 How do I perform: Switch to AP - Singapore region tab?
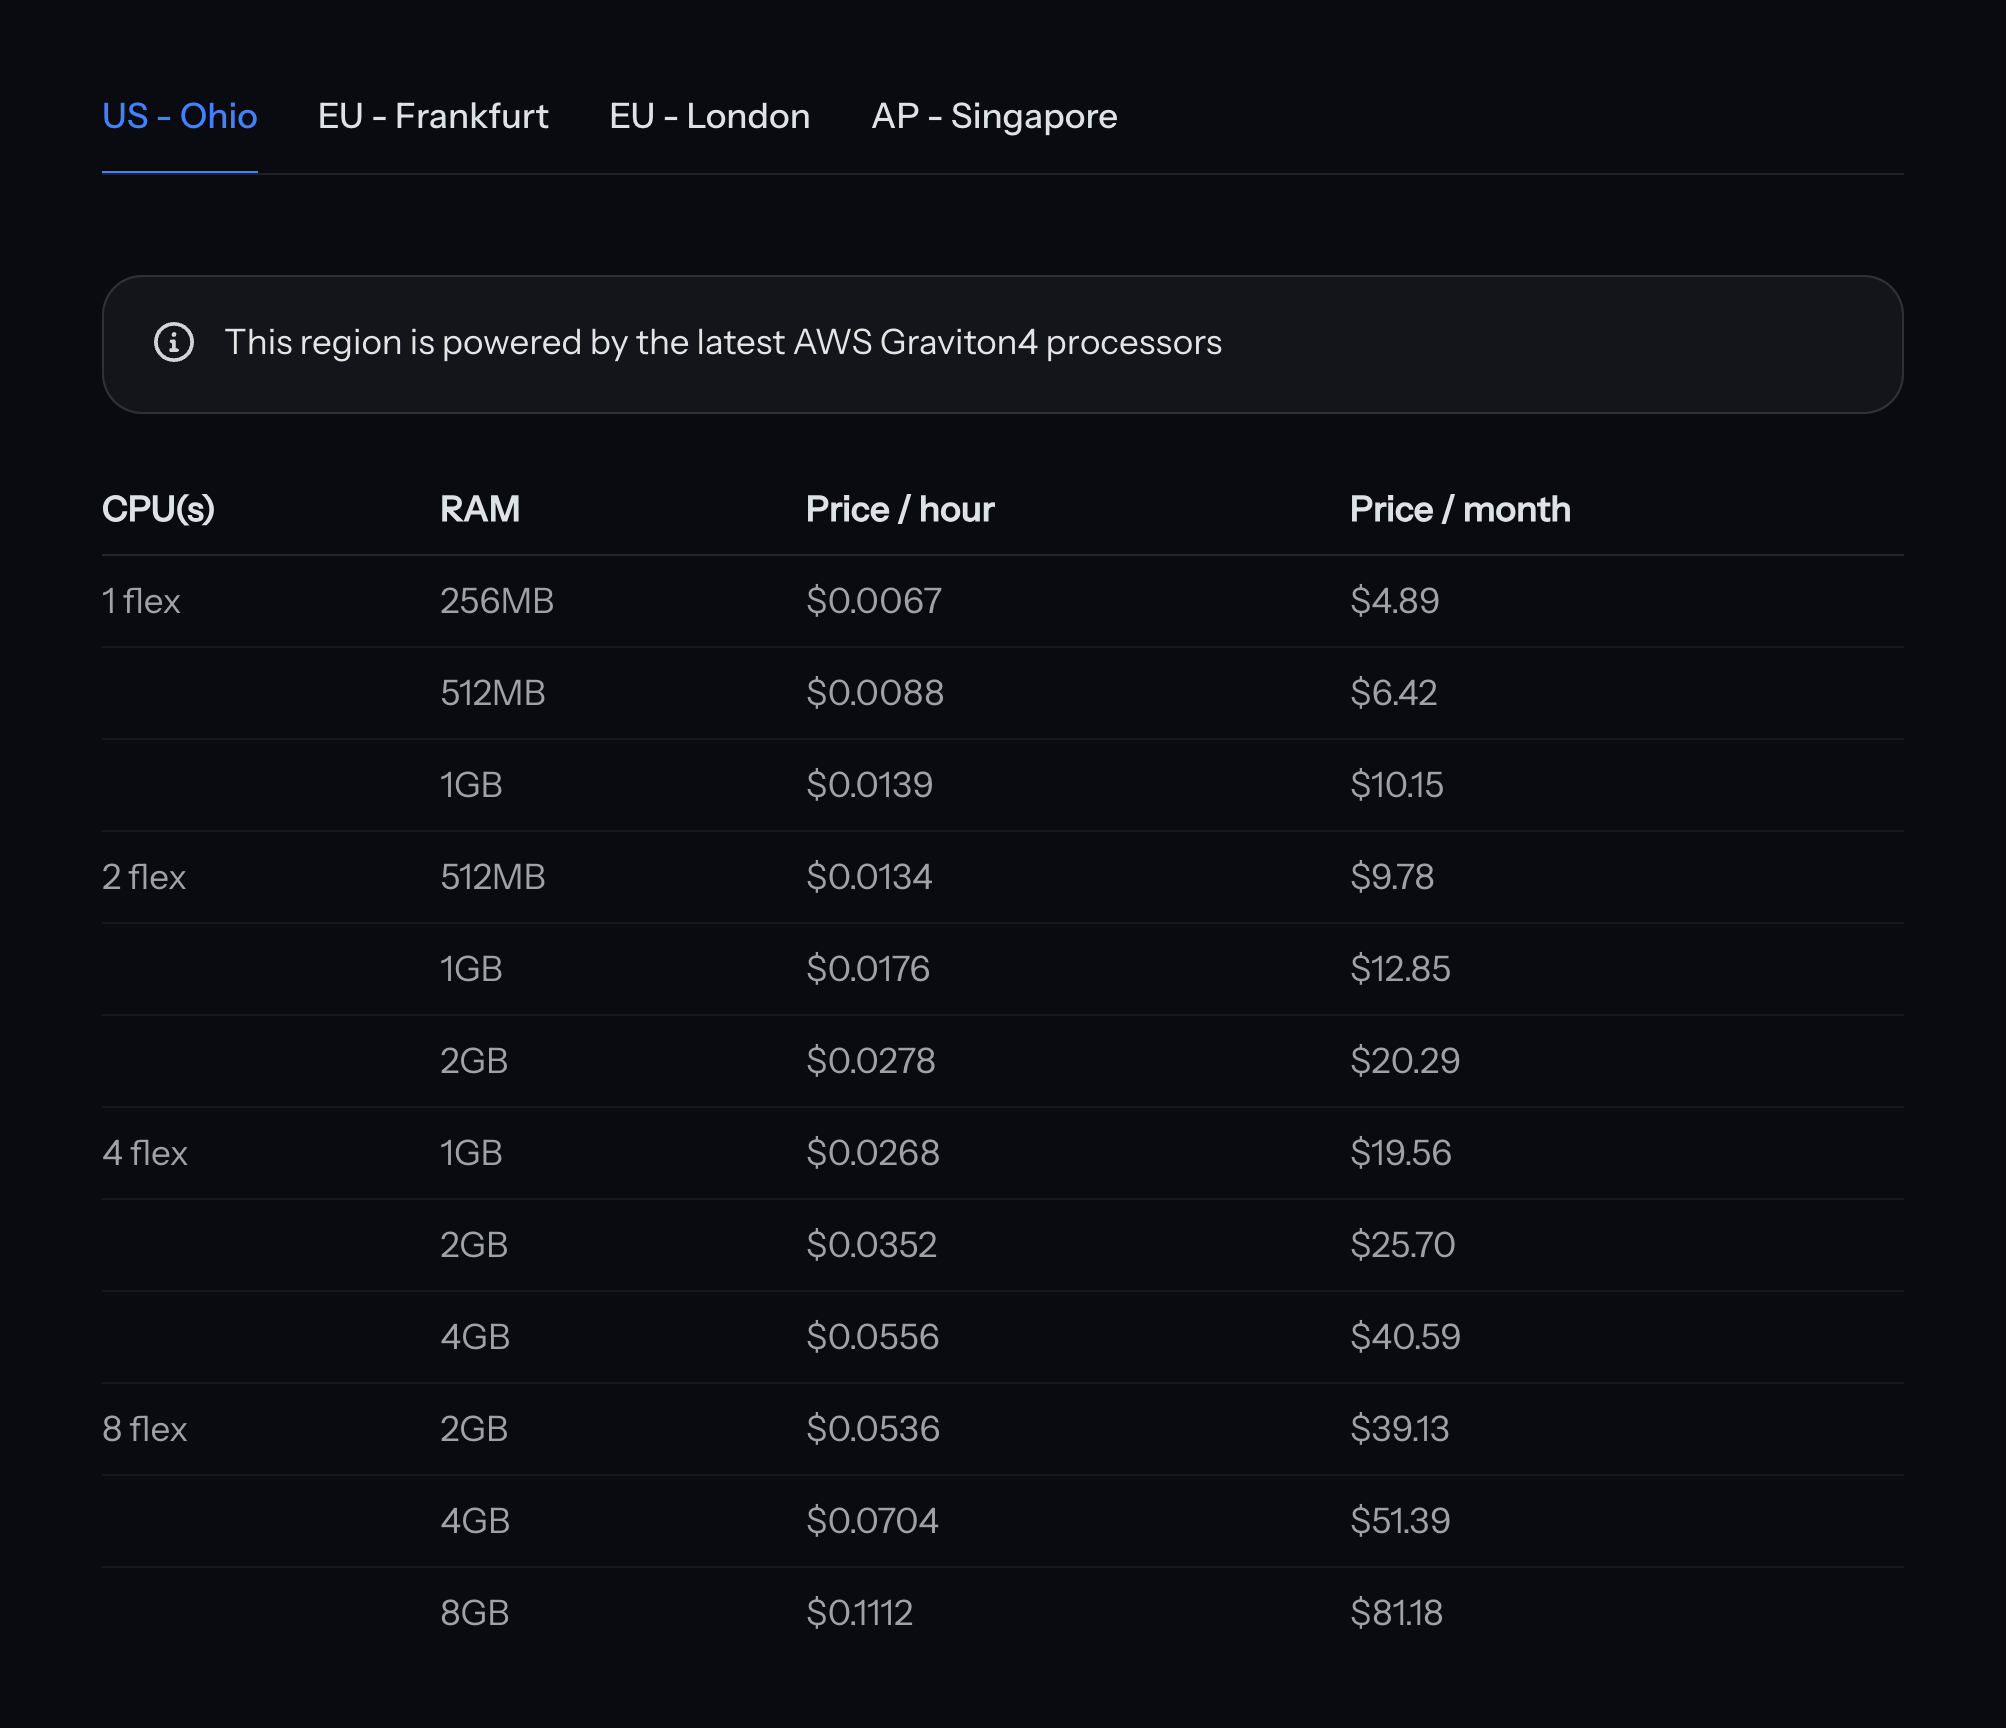(994, 116)
